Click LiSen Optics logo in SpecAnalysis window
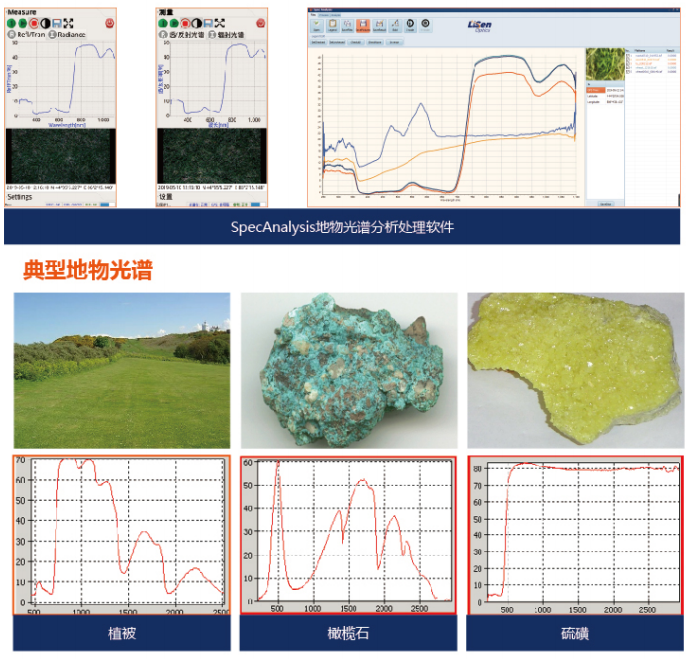This screenshot has width=697, height=659. coord(480,26)
